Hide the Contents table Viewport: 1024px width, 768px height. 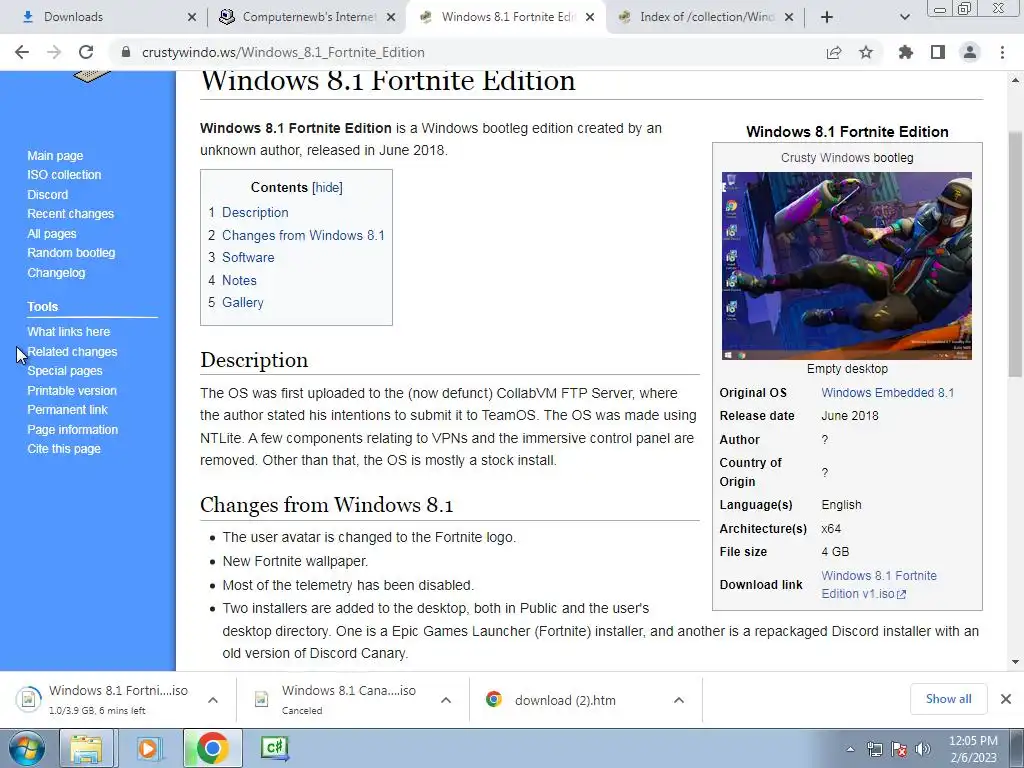pyautogui.click(x=327, y=187)
